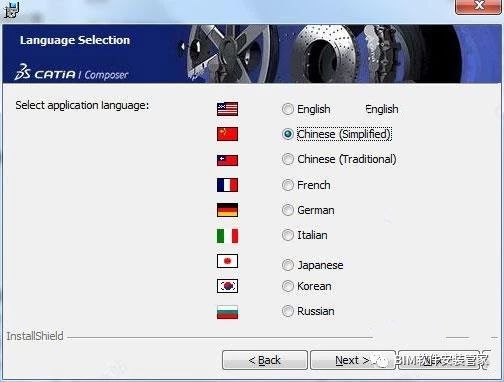Choose the Italian radio button

point(287,235)
